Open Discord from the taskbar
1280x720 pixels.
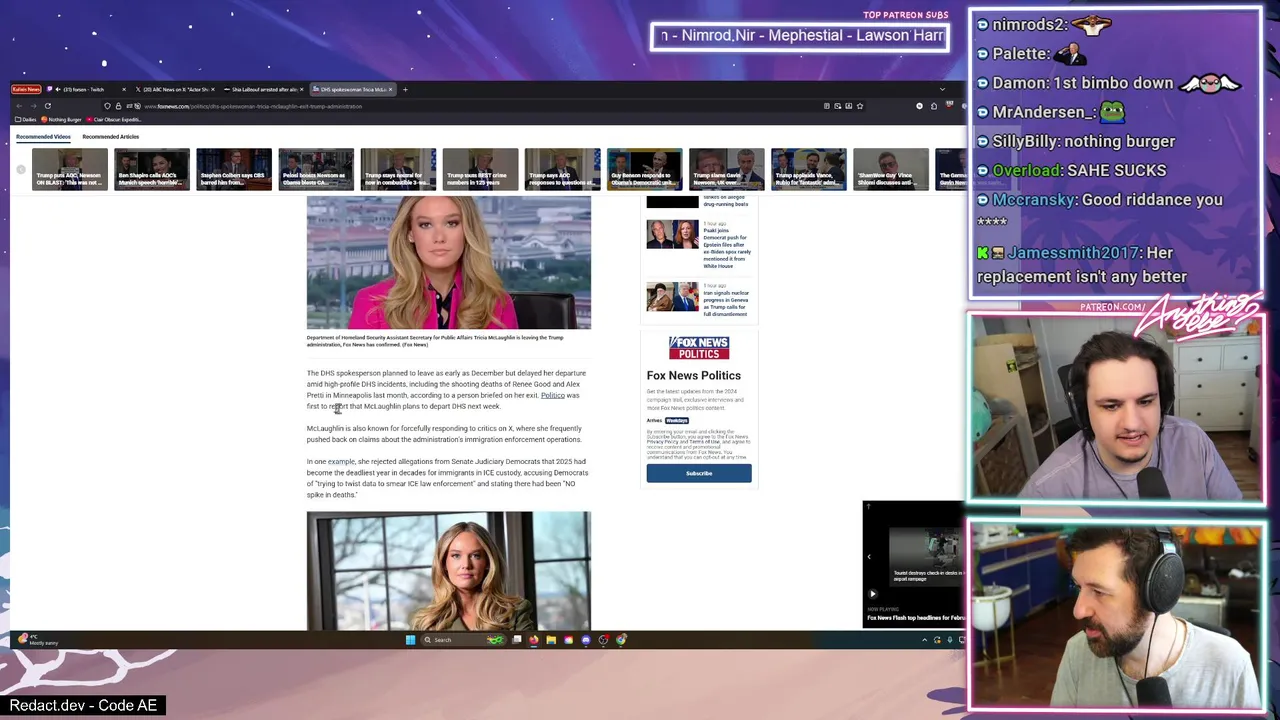point(586,640)
